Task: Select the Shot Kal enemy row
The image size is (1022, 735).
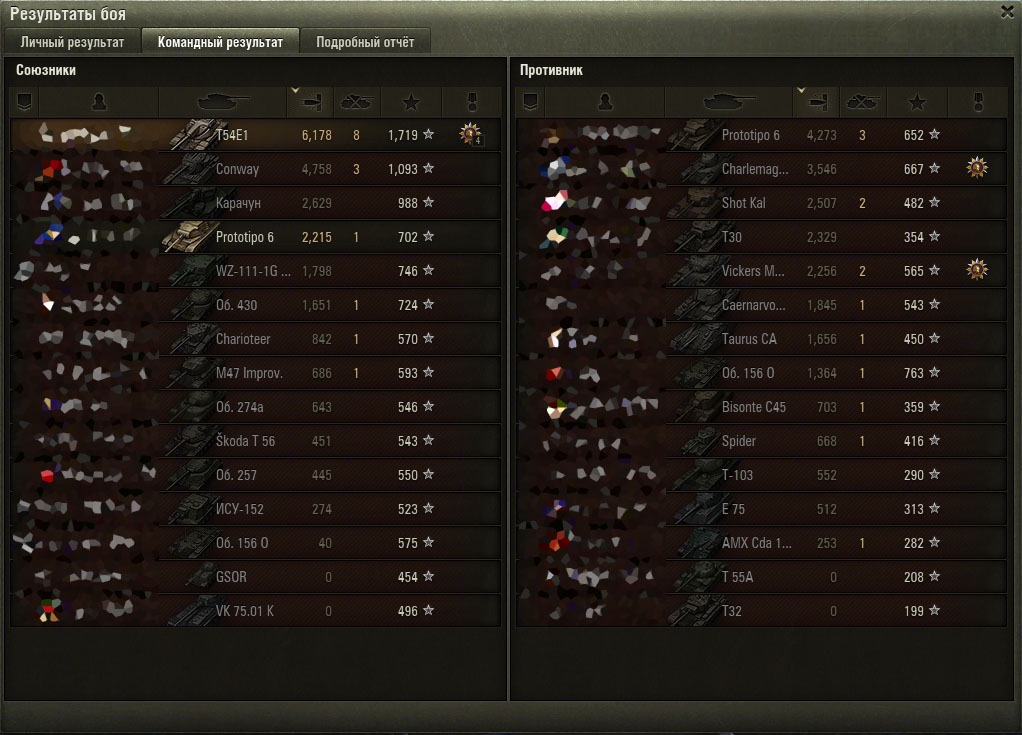Action: [761, 203]
